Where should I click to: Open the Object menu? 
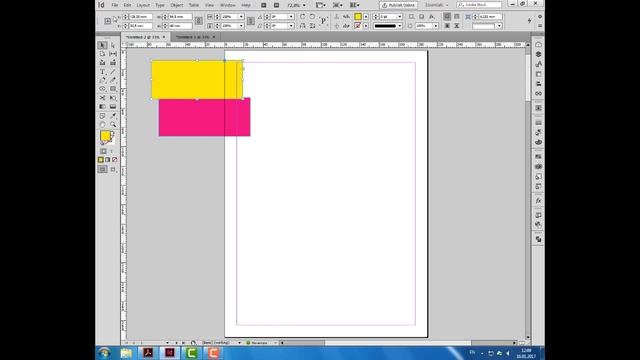point(177,5)
